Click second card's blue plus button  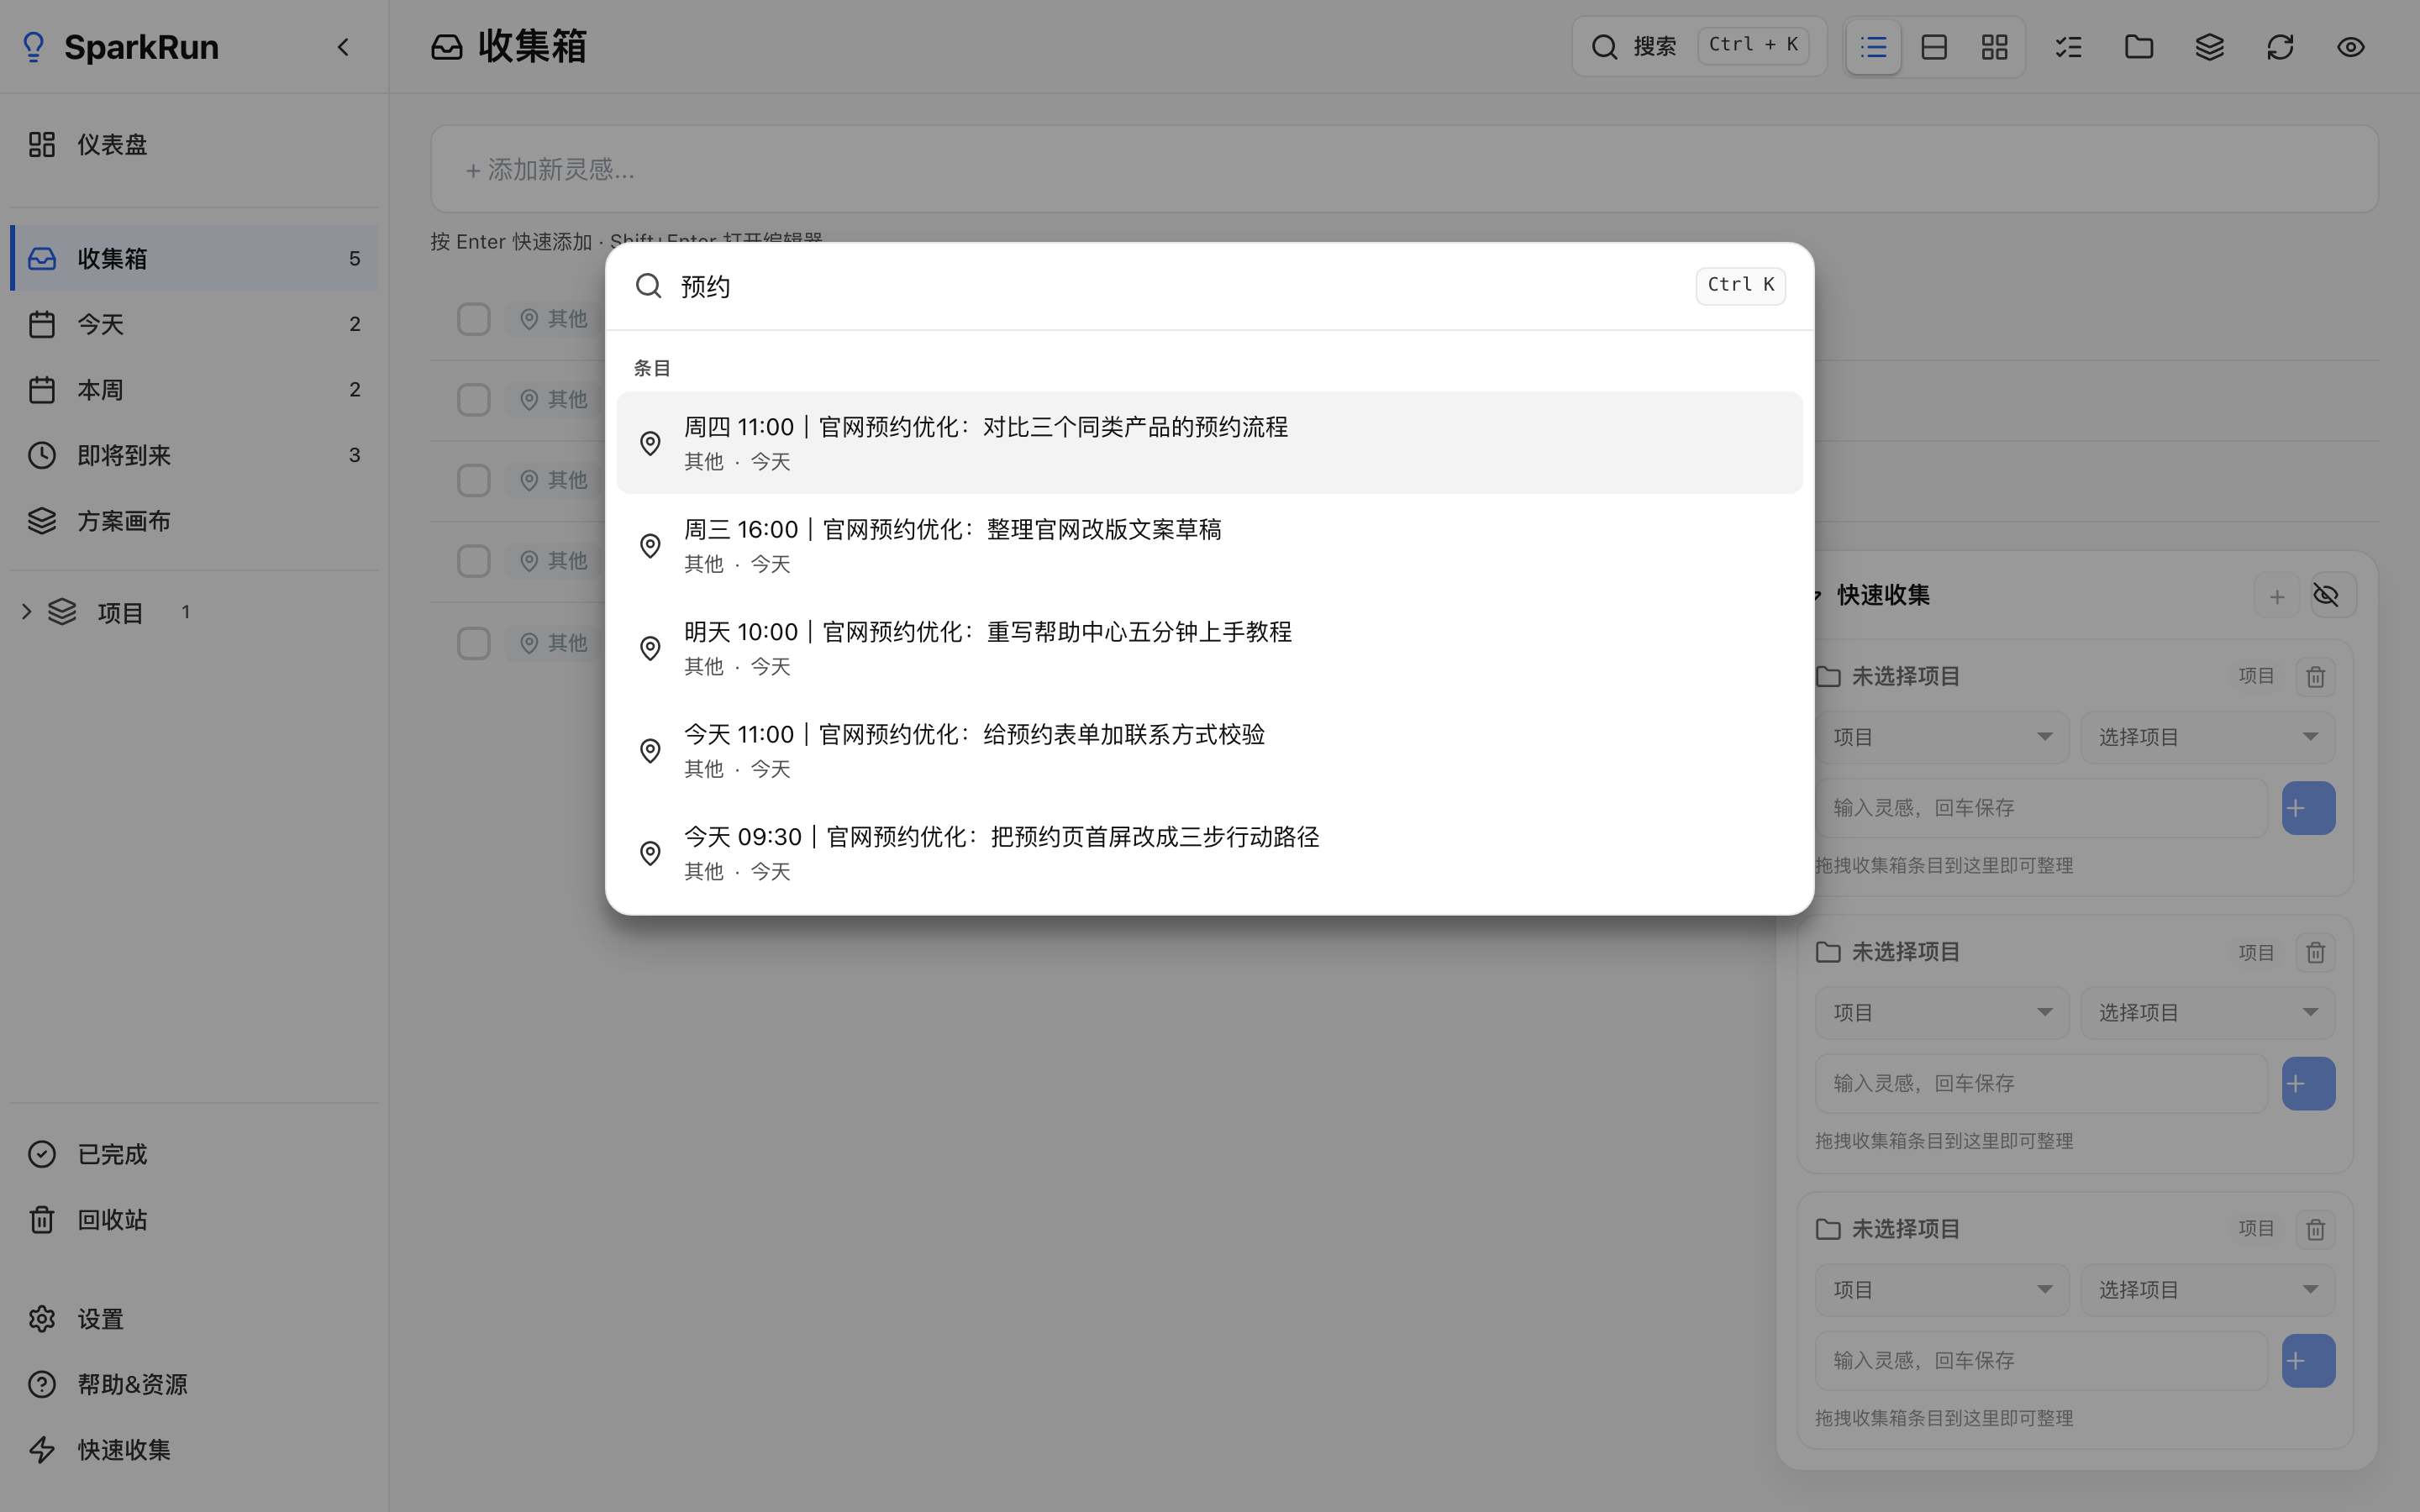2308,1084
